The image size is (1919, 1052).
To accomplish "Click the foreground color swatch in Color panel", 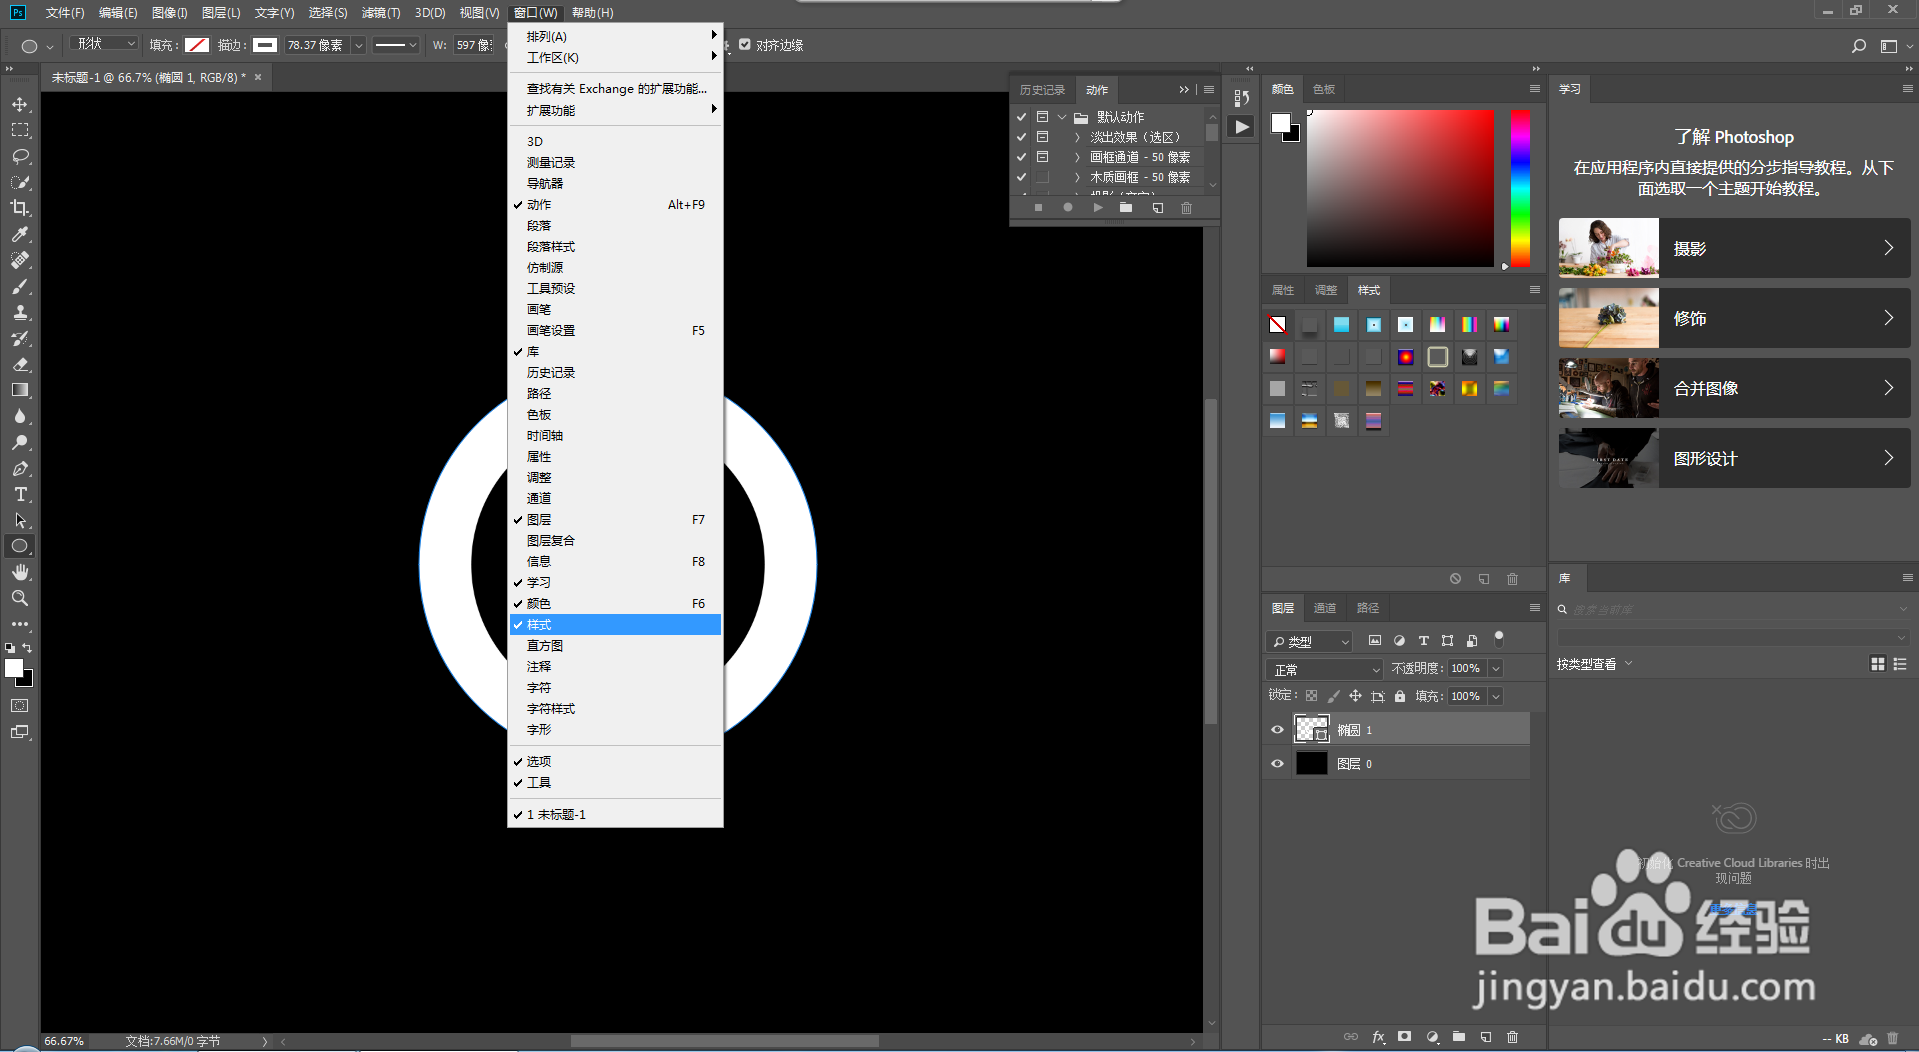I will click(x=1280, y=122).
